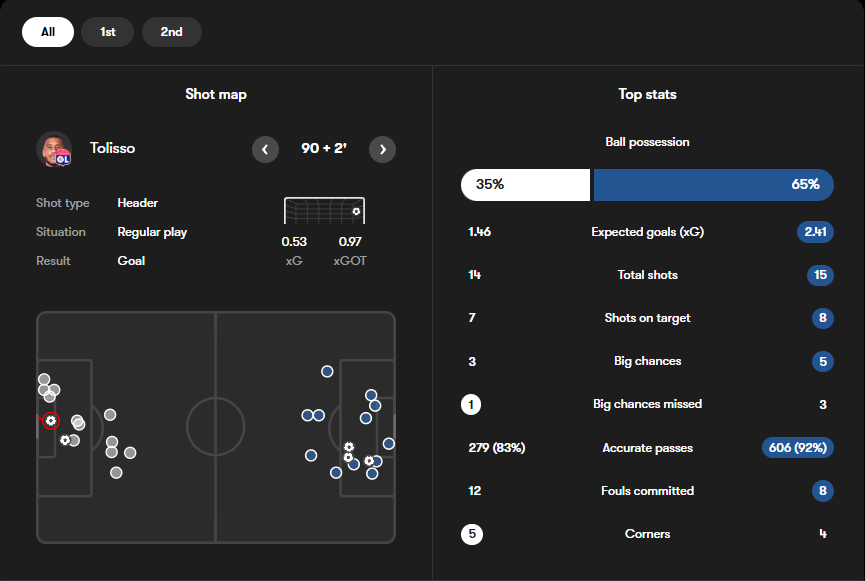Go to the next shot with right chevron
The image size is (865, 581).
point(382,150)
